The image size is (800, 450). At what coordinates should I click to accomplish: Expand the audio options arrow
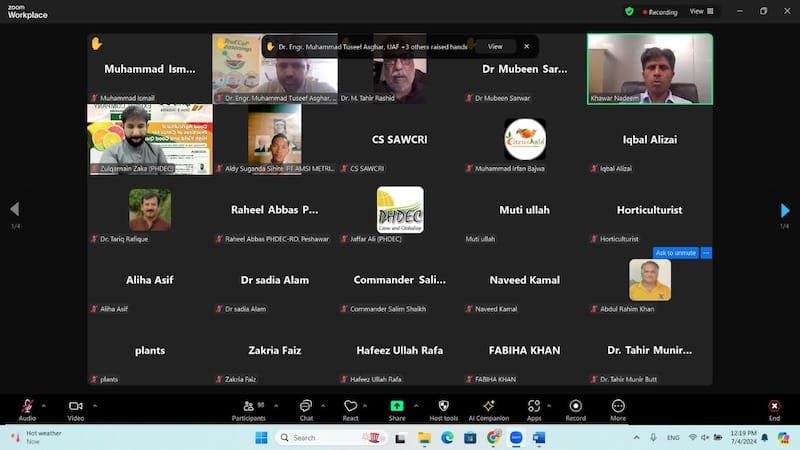pos(44,404)
